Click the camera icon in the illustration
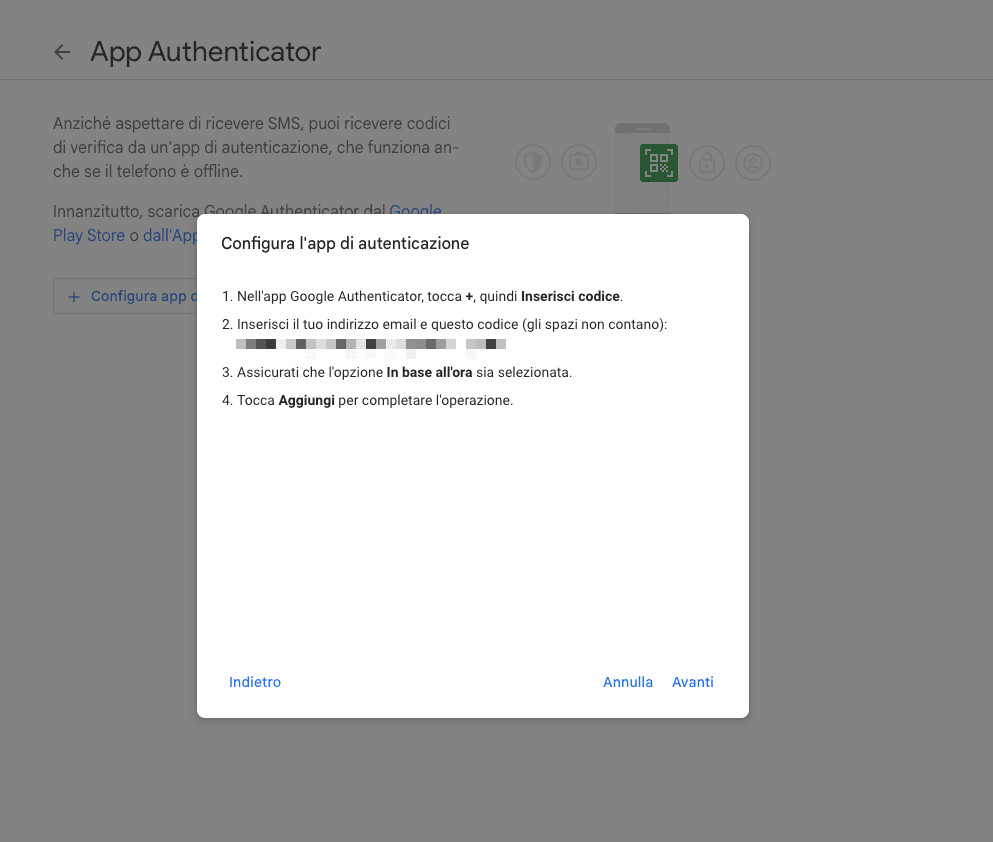 (579, 163)
